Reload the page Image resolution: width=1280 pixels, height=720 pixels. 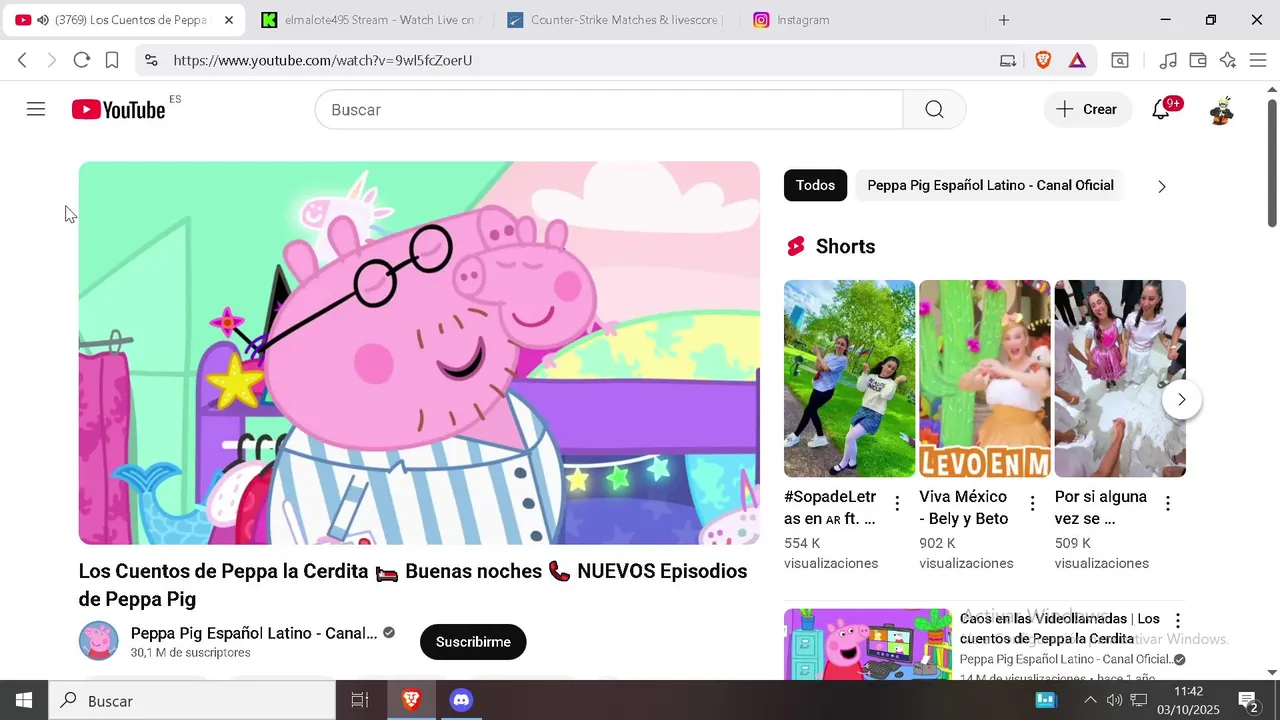coord(82,60)
